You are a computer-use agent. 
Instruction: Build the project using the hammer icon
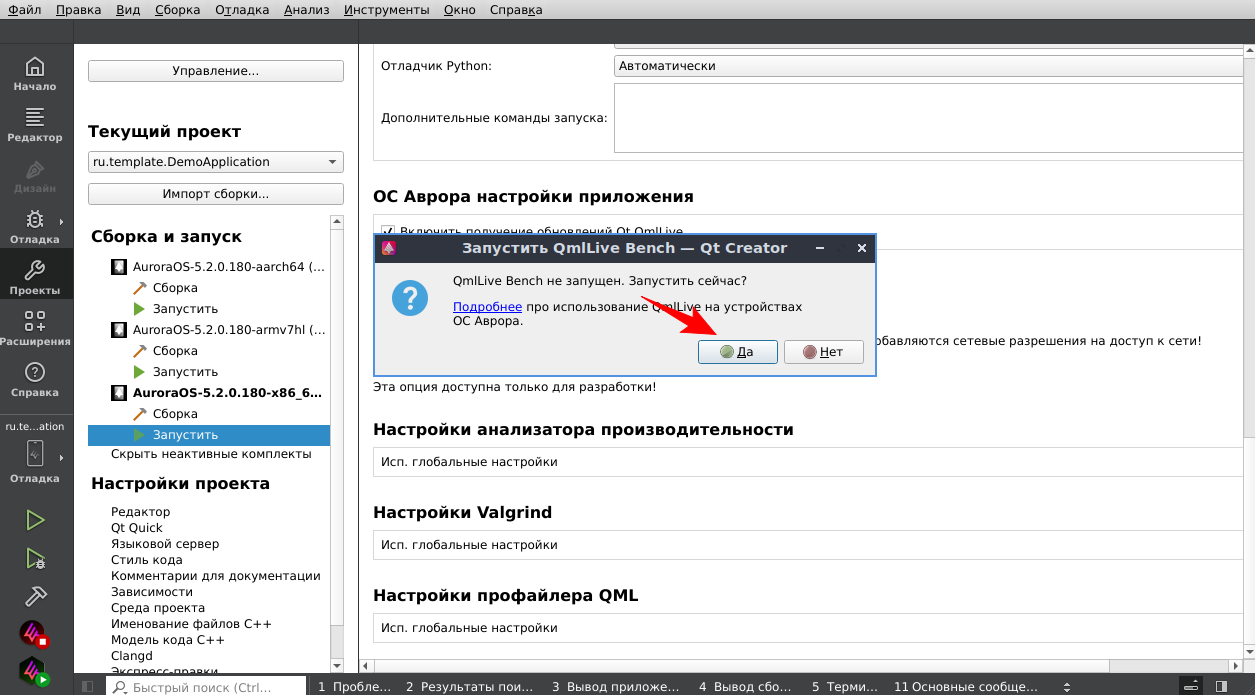(x=36, y=596)
